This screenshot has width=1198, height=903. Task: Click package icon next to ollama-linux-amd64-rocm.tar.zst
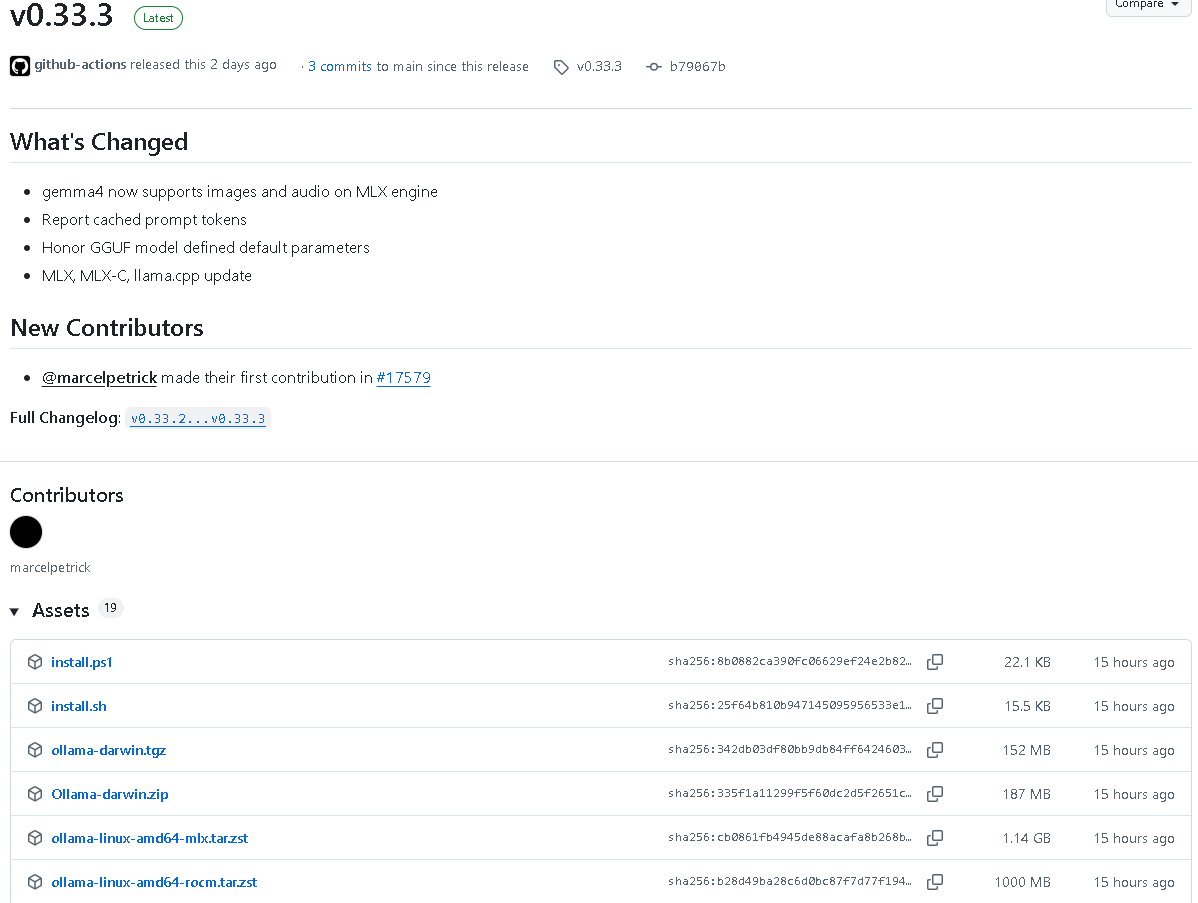coord(35,882)
